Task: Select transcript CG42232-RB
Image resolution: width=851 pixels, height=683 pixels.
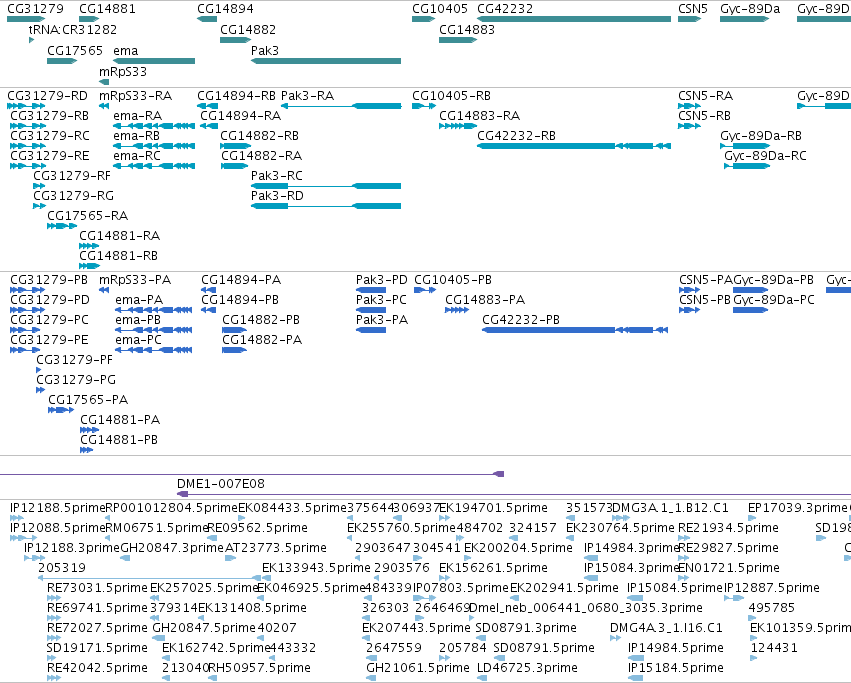Action: [516, 135]
